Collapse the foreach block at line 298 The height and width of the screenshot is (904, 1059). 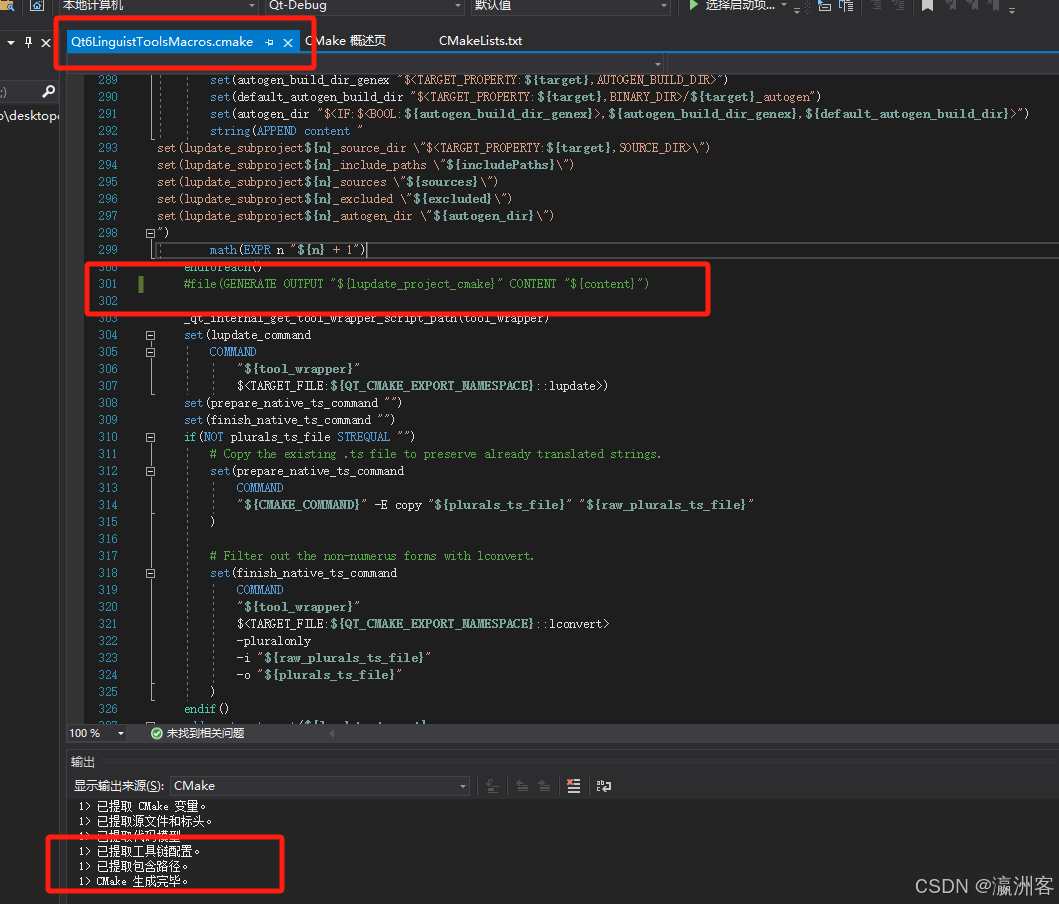coord(151,232)
